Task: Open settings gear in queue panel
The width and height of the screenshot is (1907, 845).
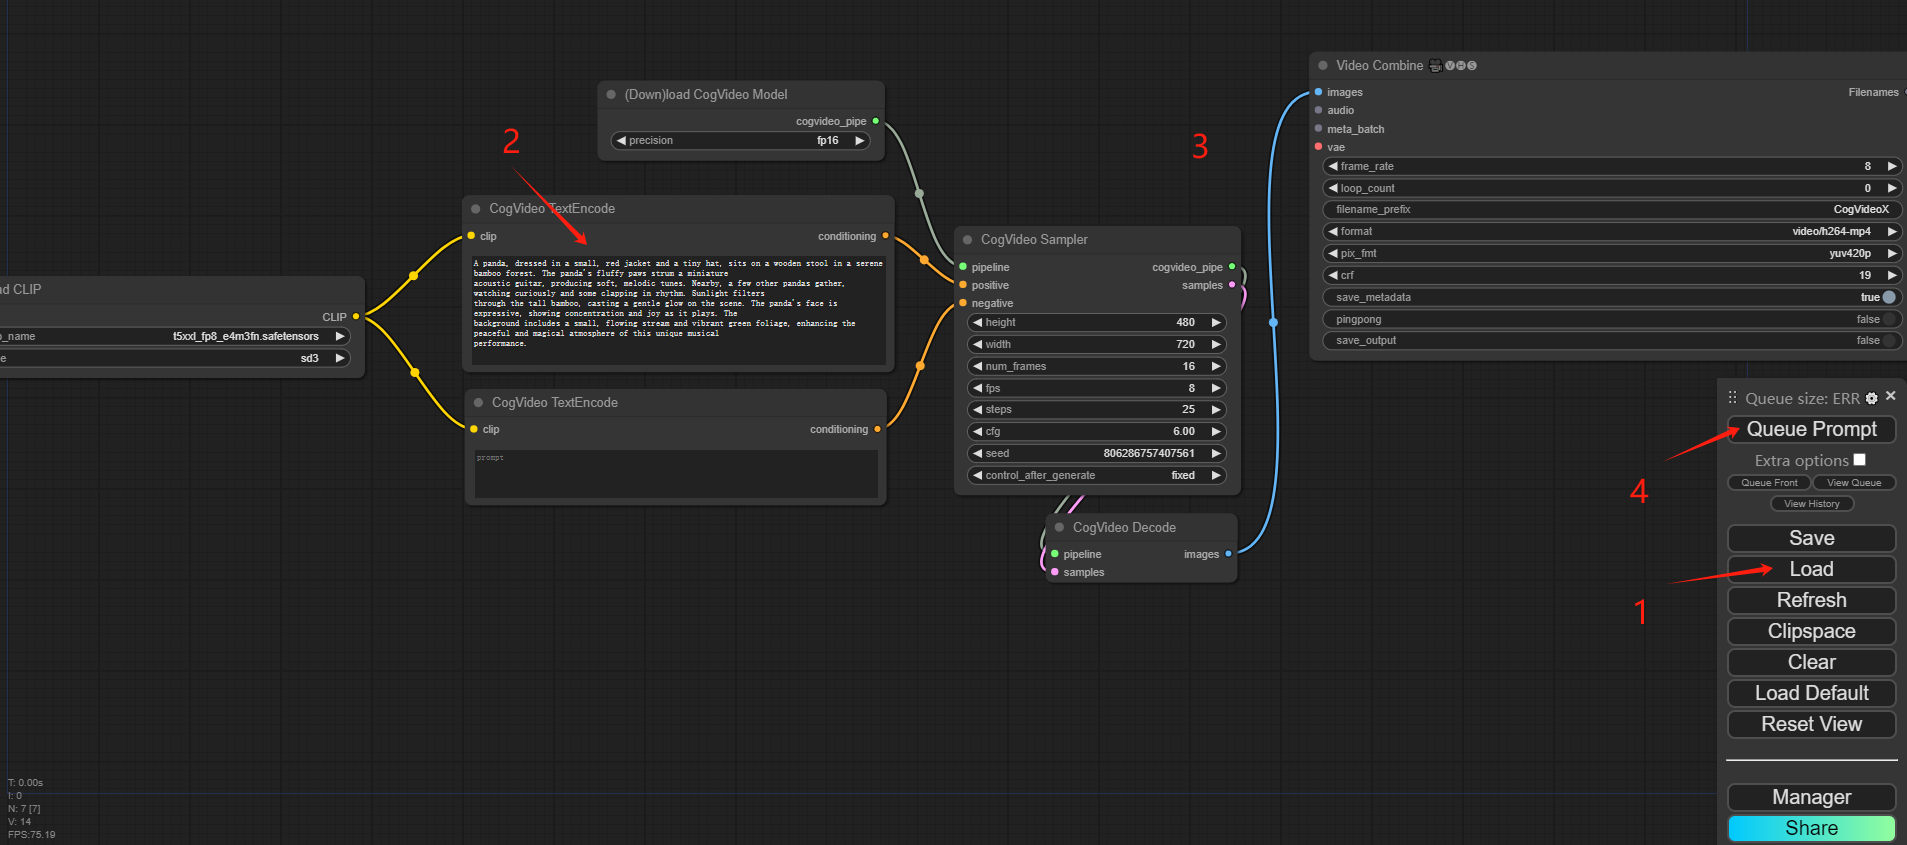Action: 1871,398
